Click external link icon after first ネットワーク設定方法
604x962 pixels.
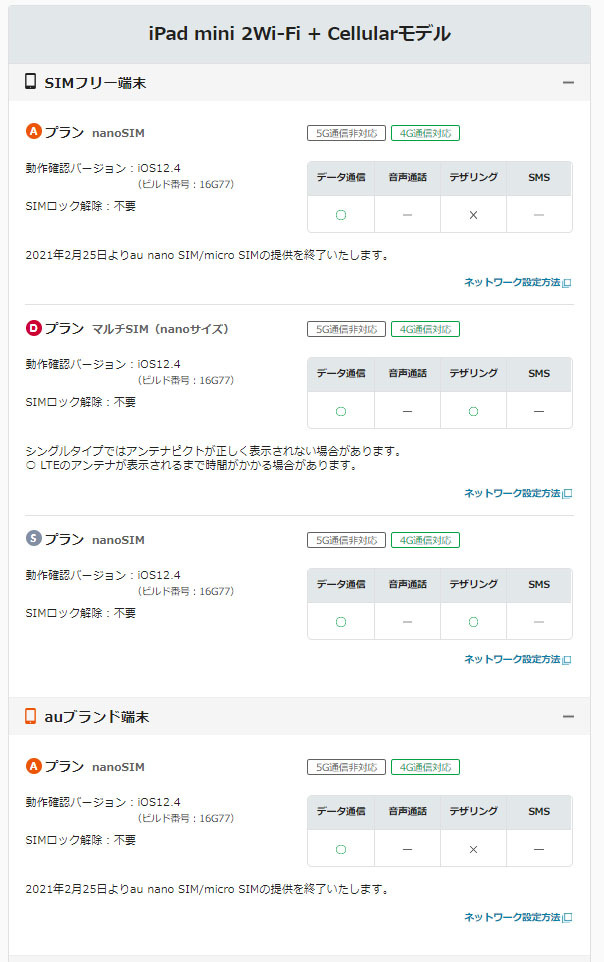click(x=567, y=283)
